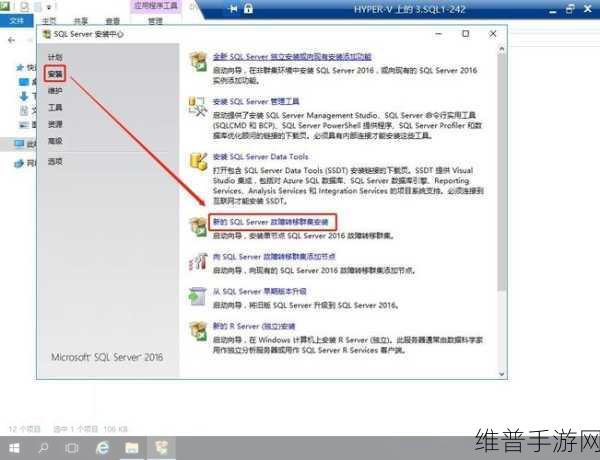The image size is (600, 460).
Task: Click the This PC icon in Explorer navigation
Action: point(19,144)
